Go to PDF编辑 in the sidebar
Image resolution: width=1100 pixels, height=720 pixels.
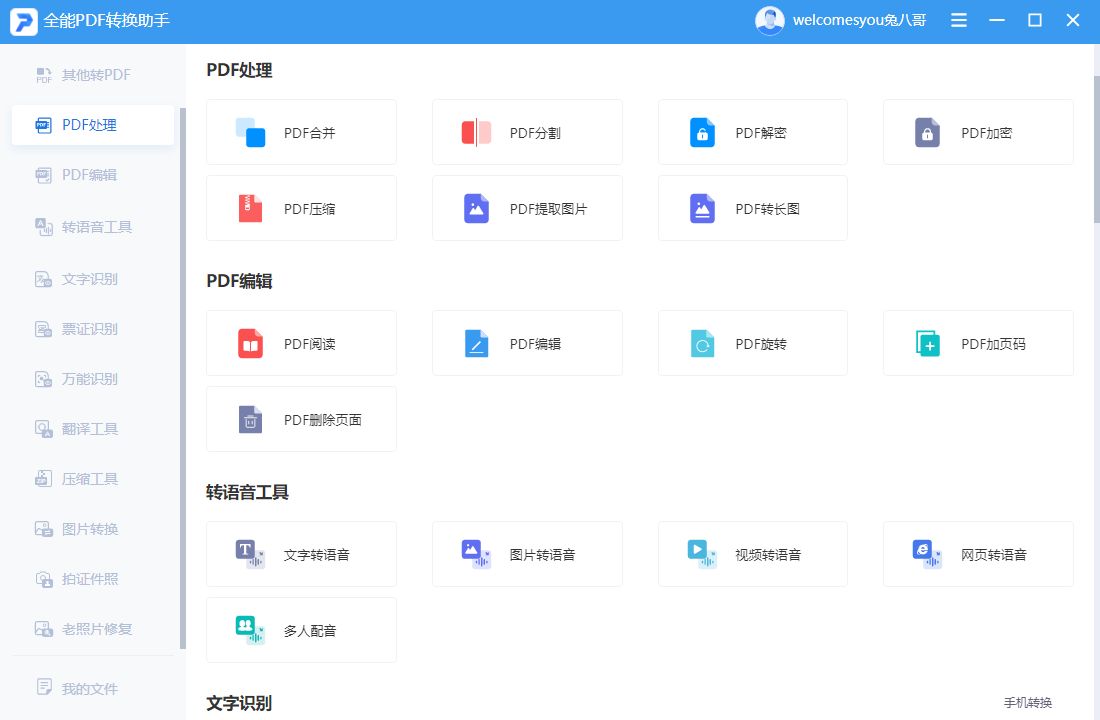click(x=93, y=175)
